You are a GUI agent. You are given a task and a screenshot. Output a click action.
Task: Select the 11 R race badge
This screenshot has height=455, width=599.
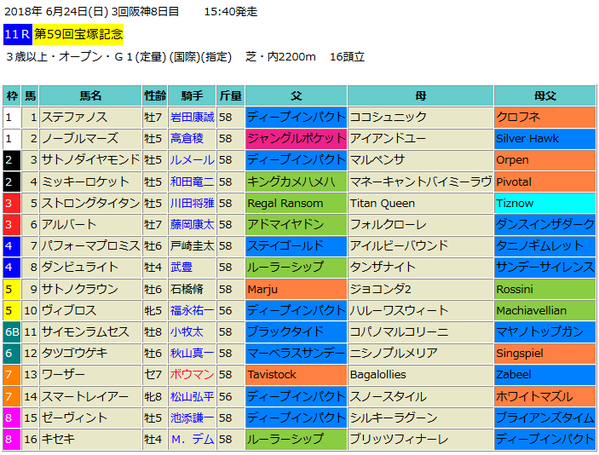click(18, 34)
